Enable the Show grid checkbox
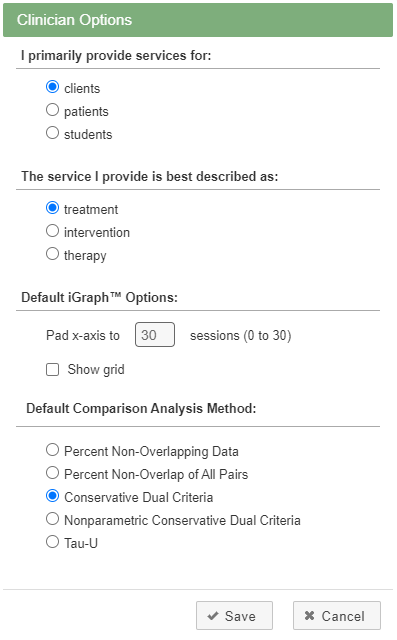The height and width of the screenshot is (640, 397). [52, 370]
